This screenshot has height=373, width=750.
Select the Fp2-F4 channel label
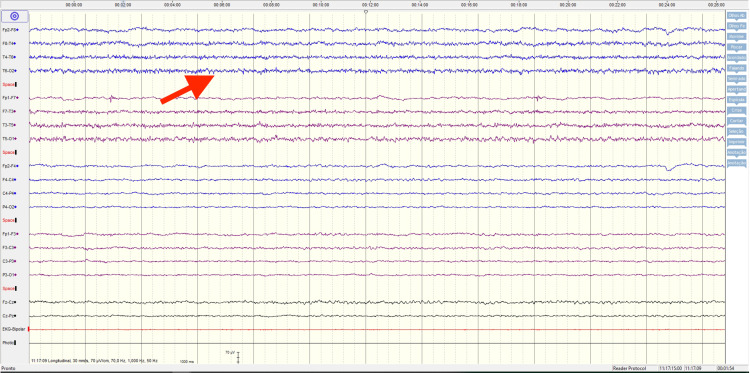[11, 166]
